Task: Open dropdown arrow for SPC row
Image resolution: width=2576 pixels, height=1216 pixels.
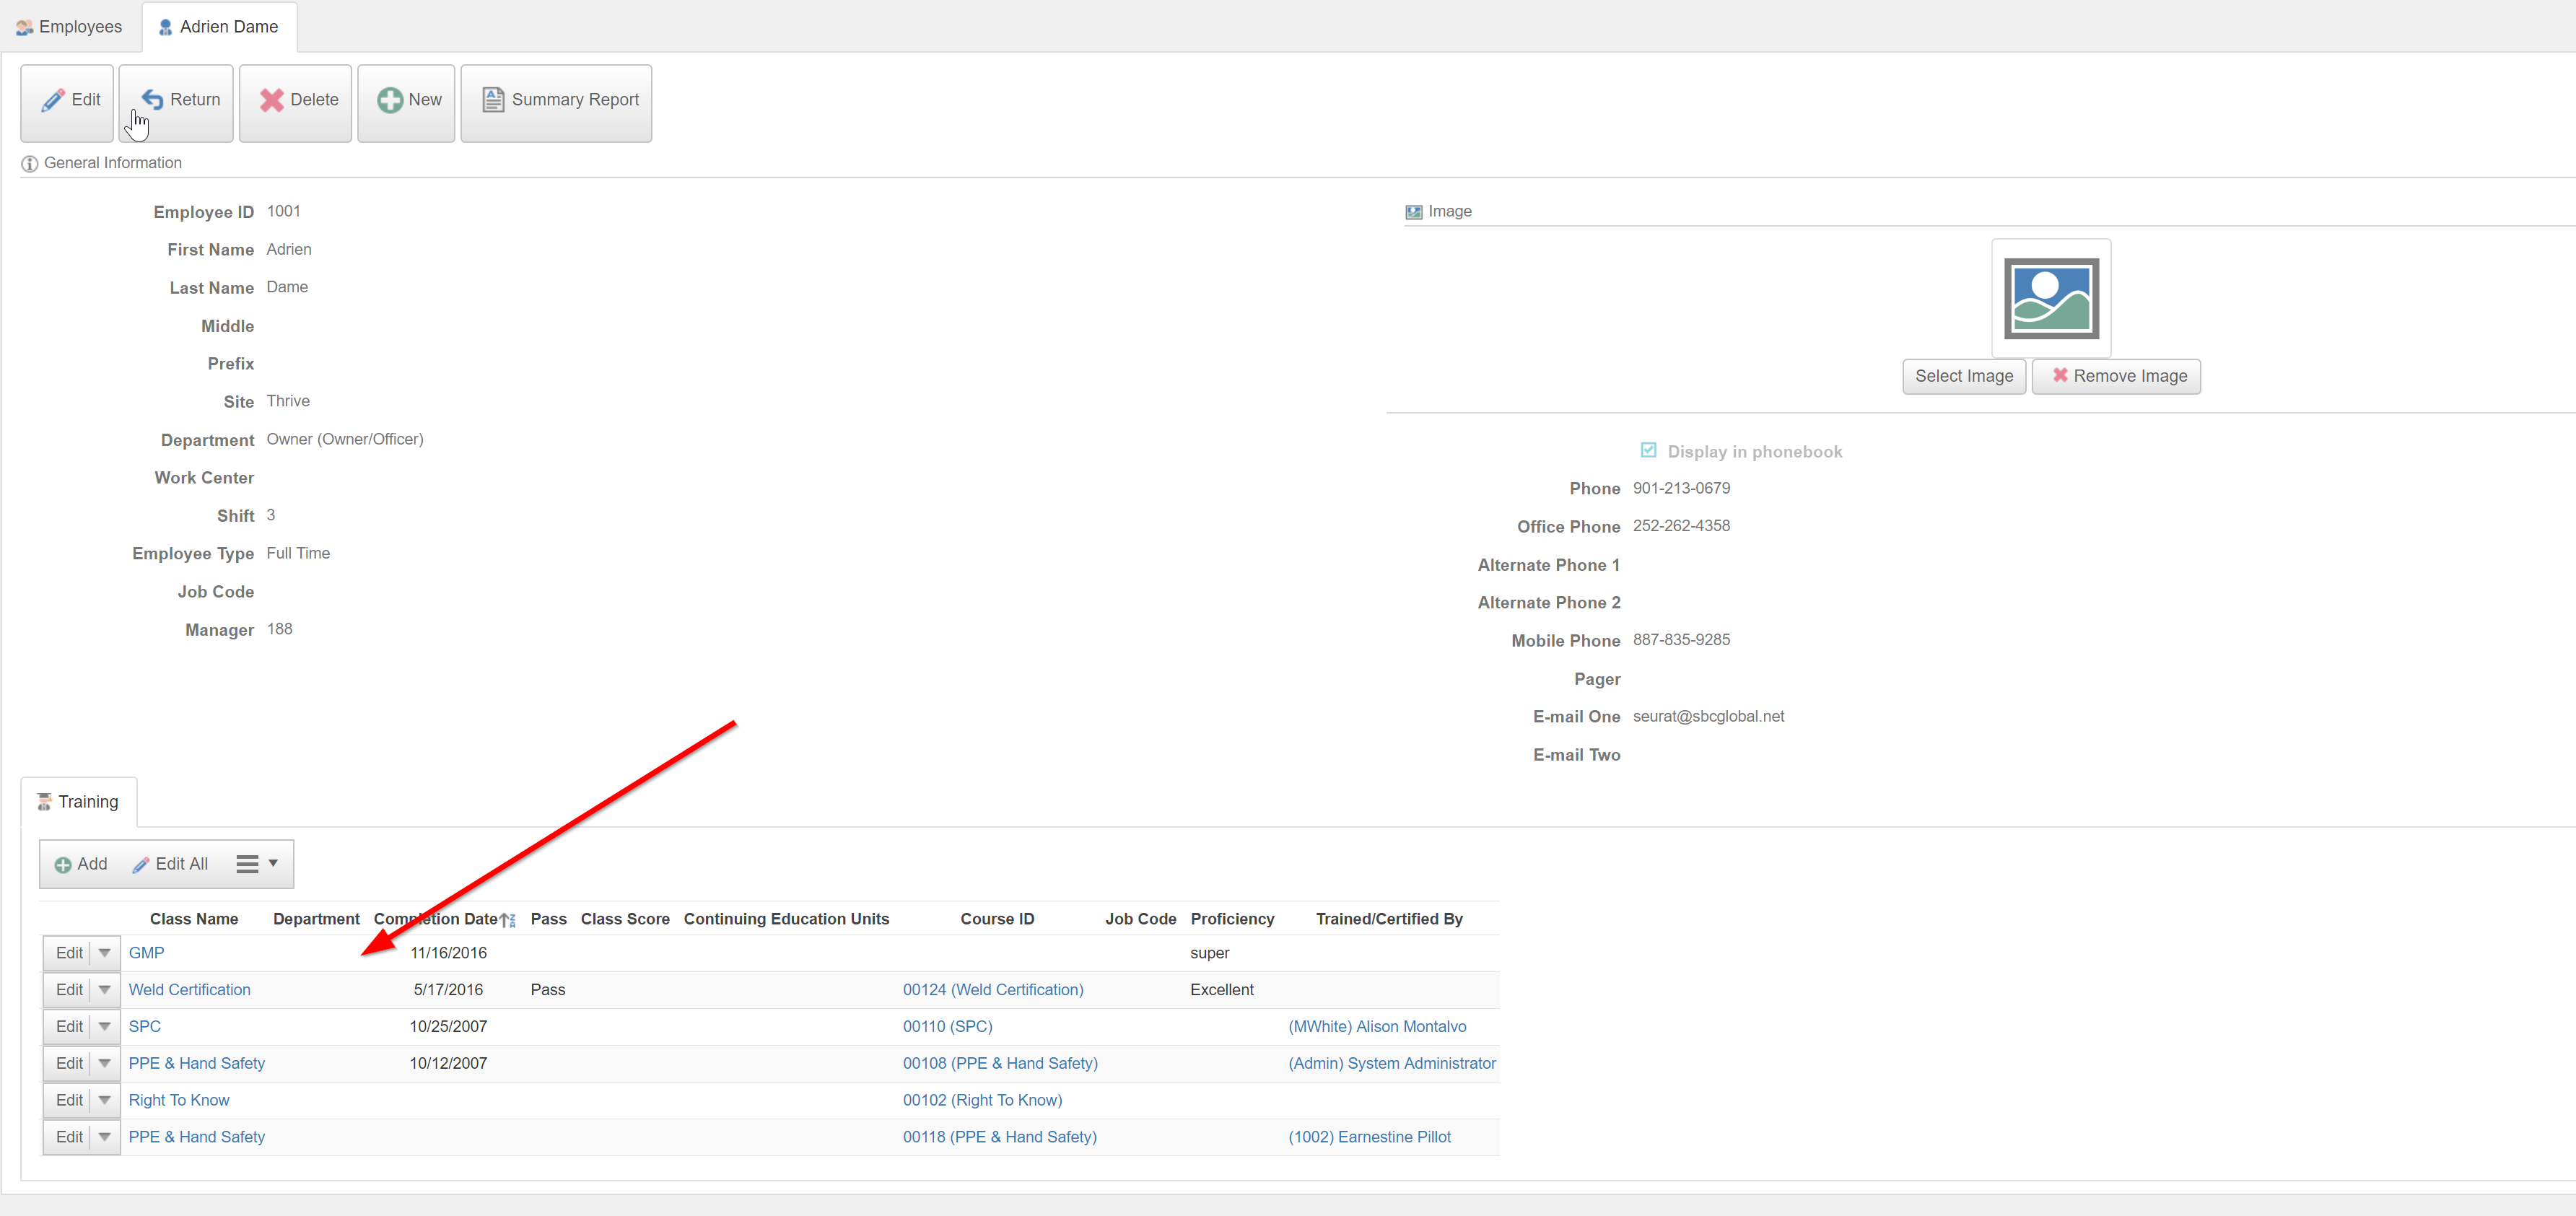Action: click(105, 1027)
